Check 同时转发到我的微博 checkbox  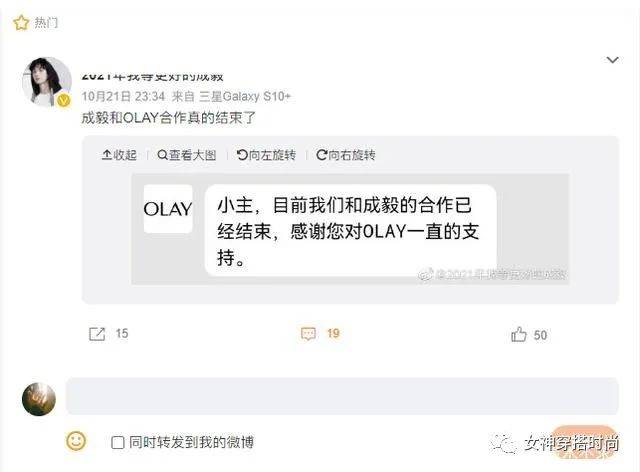click(118, 443)
